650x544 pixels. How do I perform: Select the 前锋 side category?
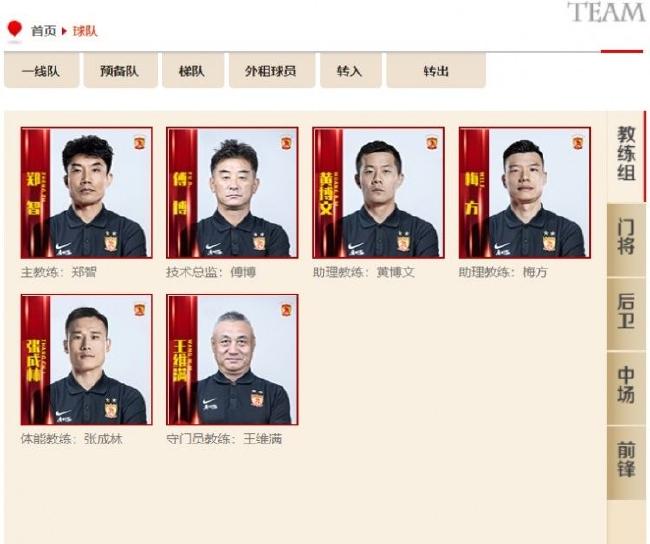[x=626, y=462]
